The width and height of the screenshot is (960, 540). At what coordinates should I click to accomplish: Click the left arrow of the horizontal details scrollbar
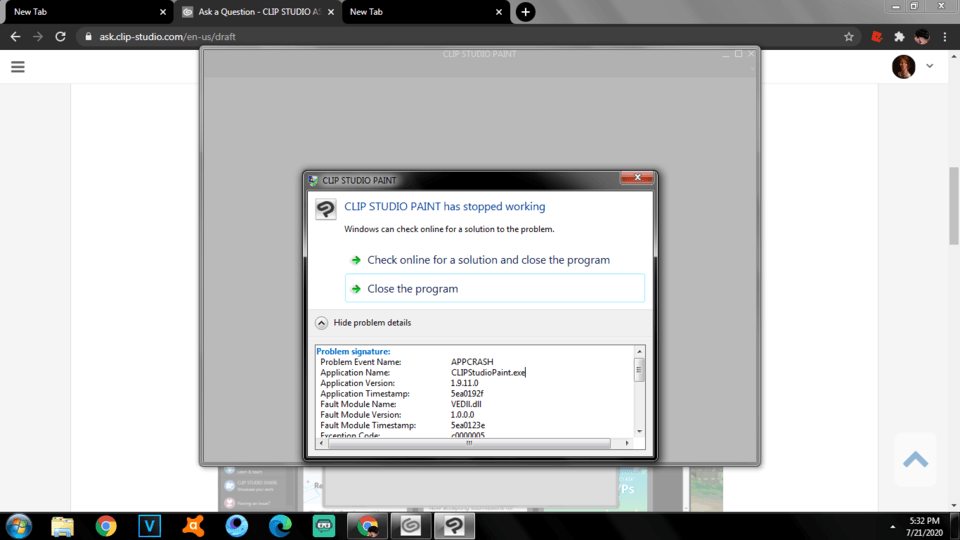(322, 443)
